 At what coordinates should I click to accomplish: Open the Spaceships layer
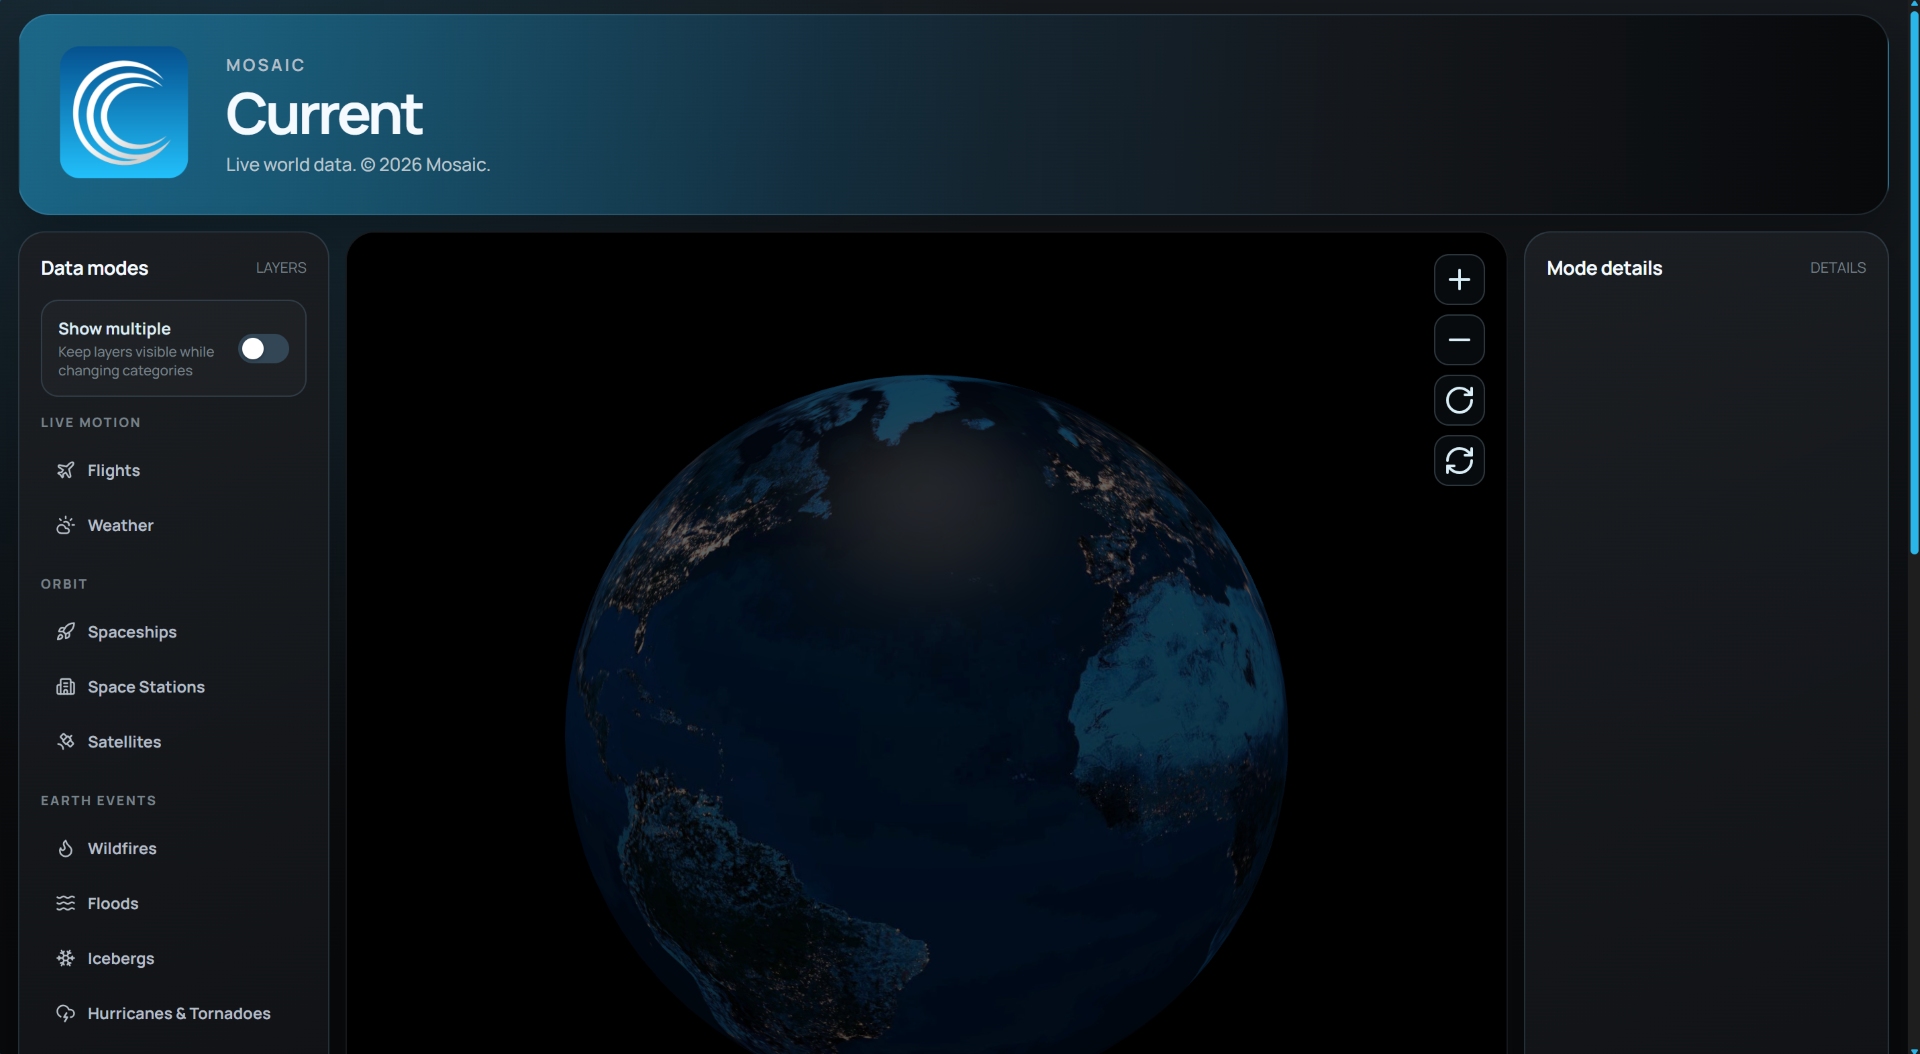(x=173, y=632)
